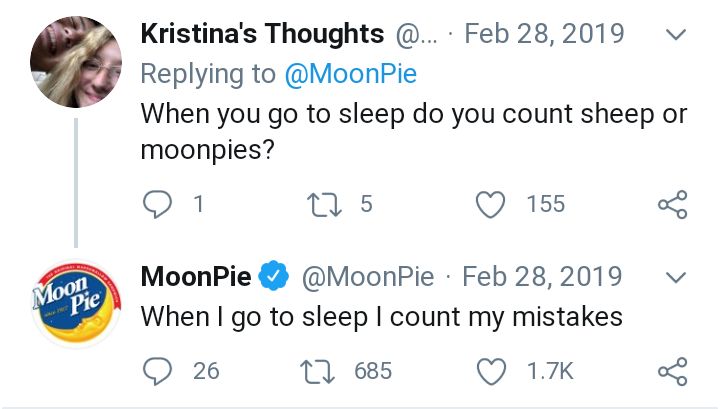Open dropdown chevron on MoonPie's tweet

click(675, 277)
